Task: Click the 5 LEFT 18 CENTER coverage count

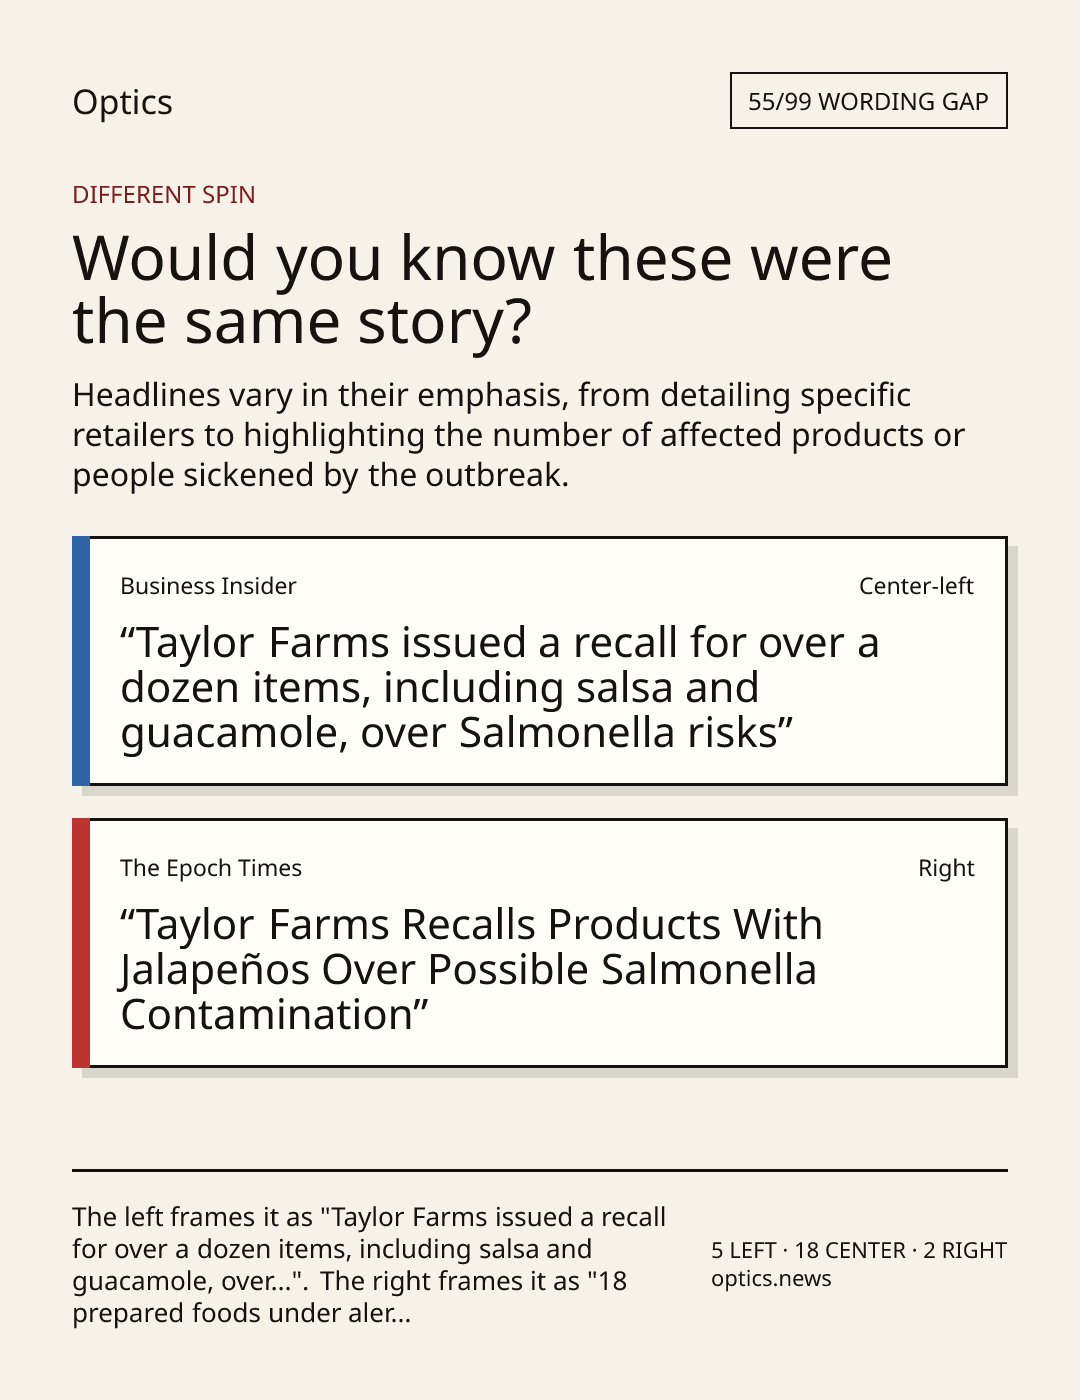Action: pos(859,1250)
